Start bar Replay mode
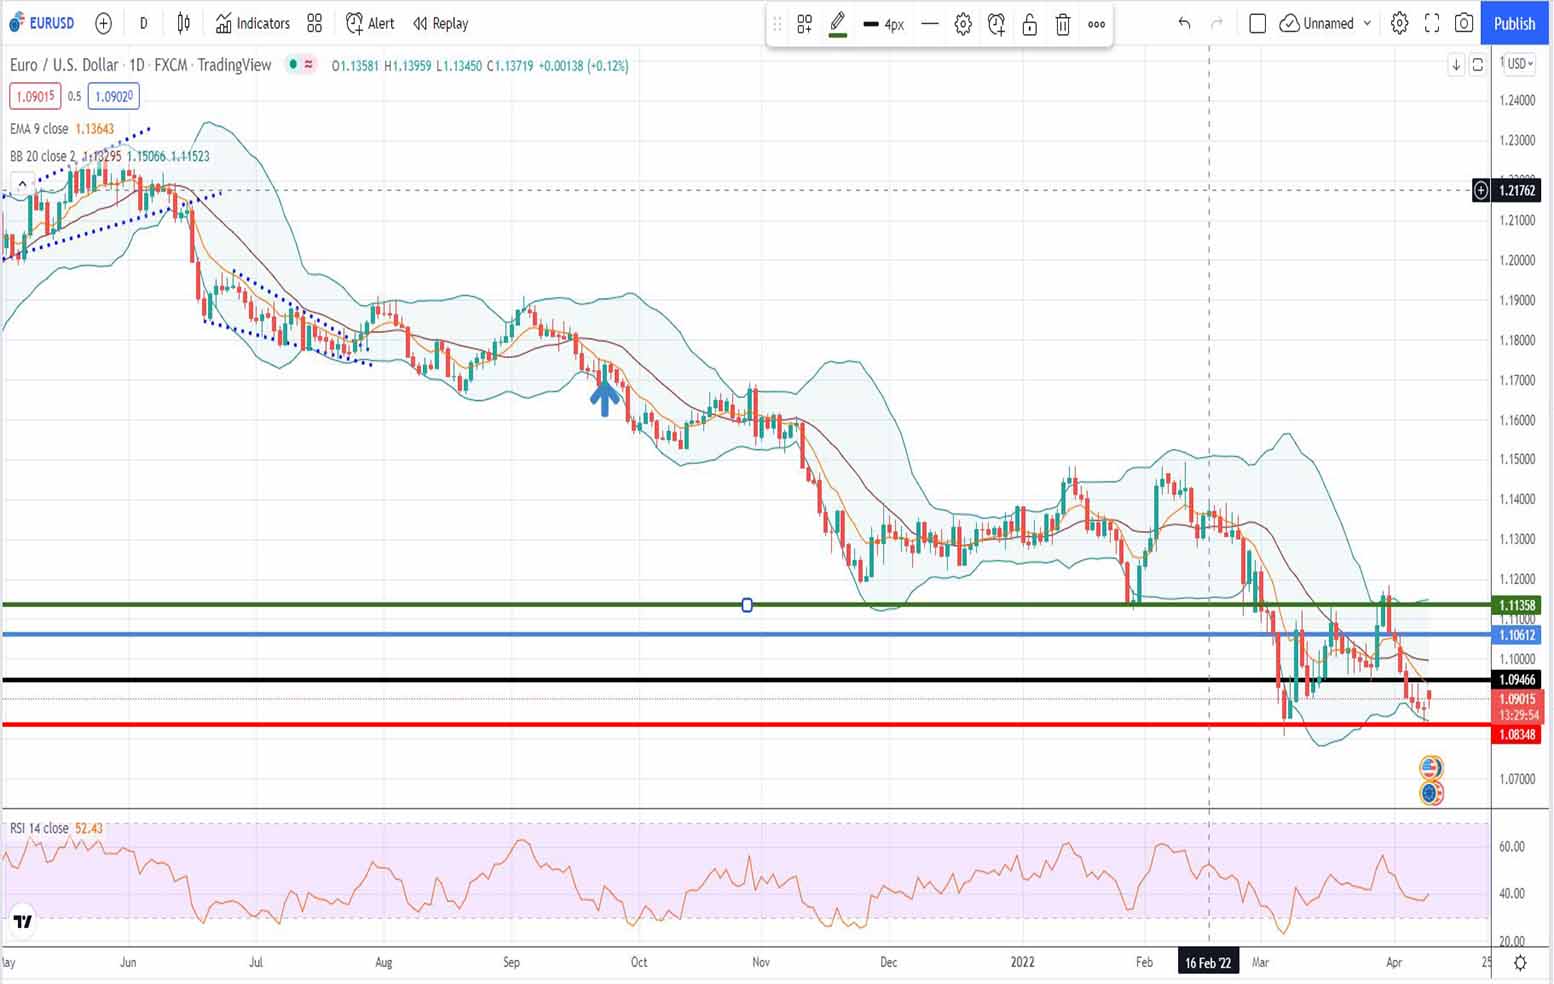This screenshot has width=1554, height=984. 441,23
